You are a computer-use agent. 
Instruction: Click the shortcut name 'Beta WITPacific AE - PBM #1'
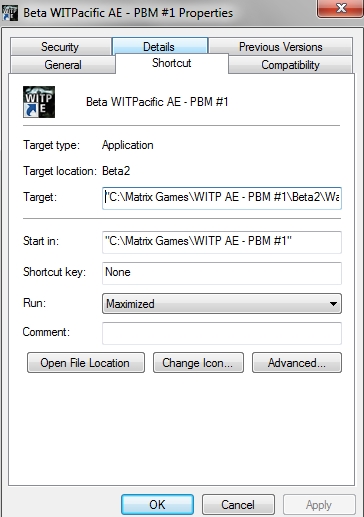(157, 102)
